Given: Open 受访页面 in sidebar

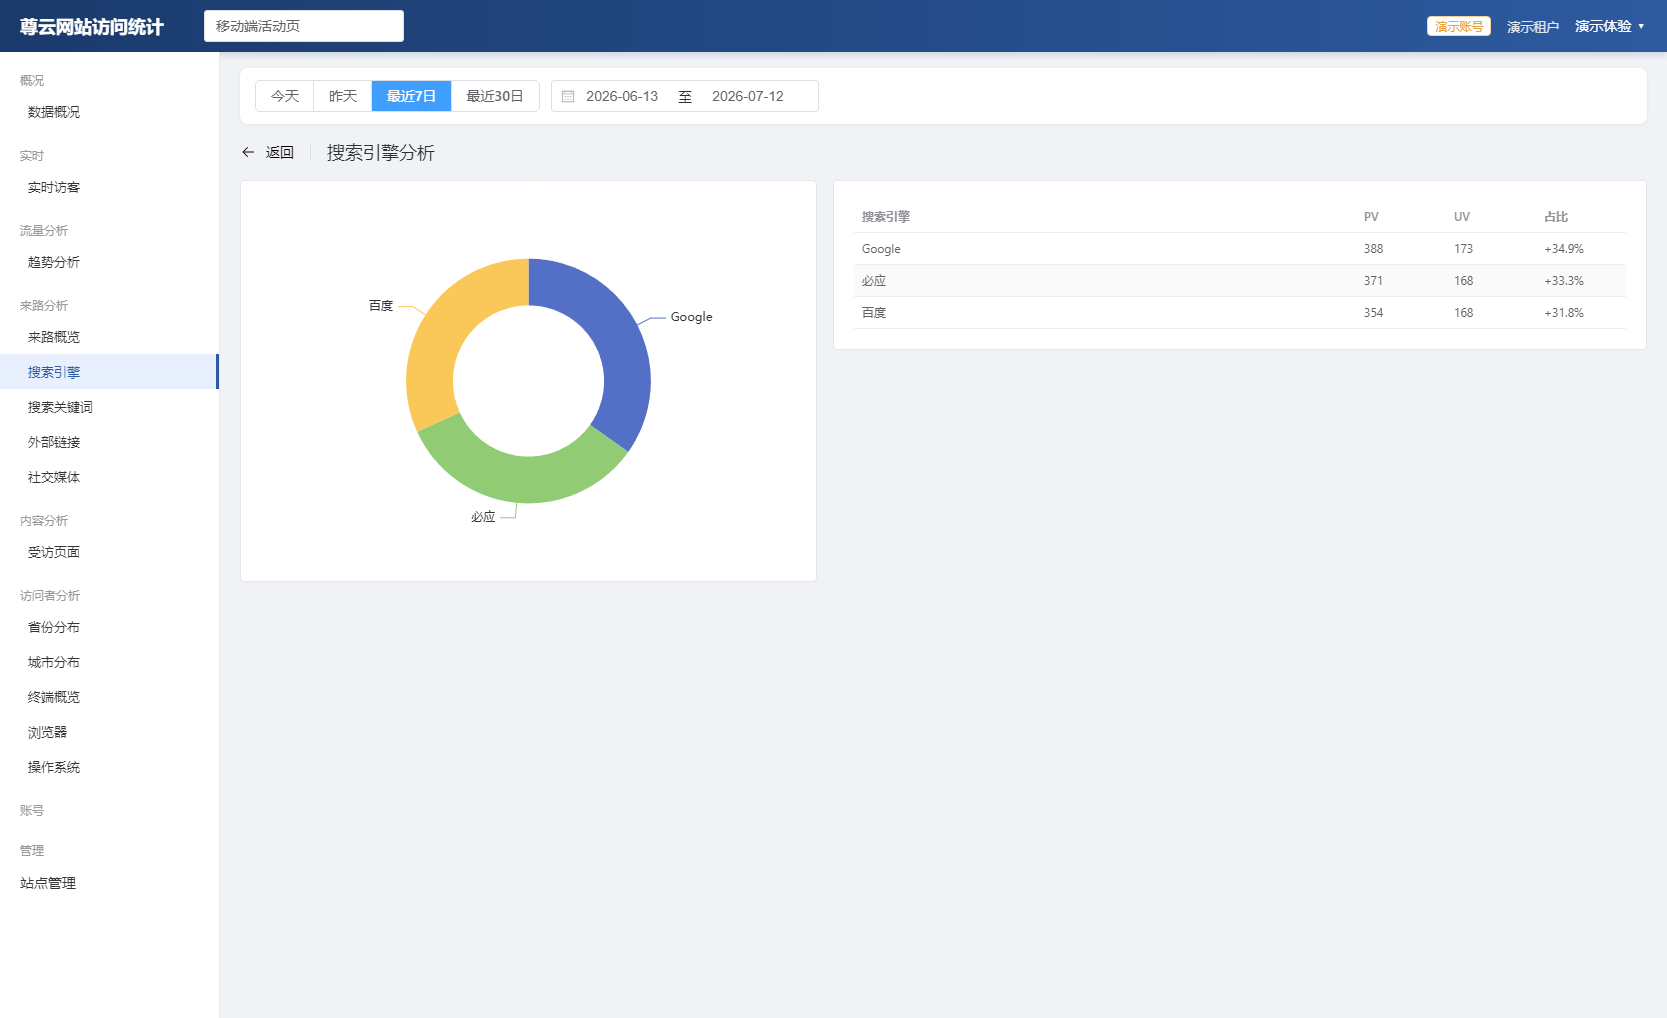Looking at the screenshot, I should (x=109, y=552).
